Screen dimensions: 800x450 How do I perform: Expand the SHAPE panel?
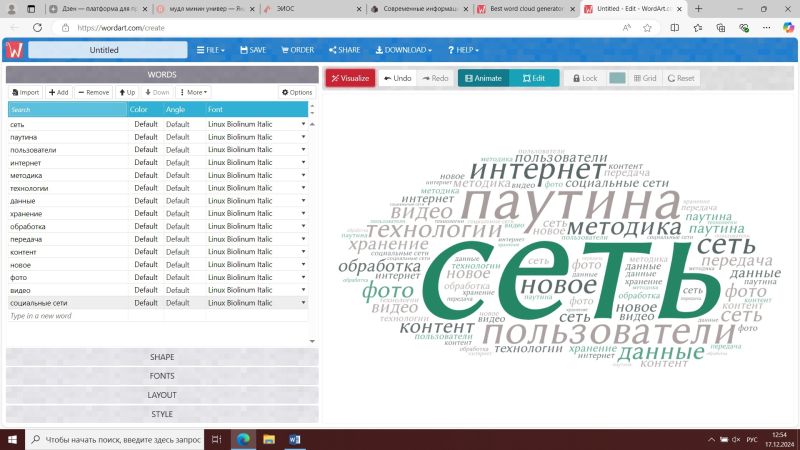click(x=161, y=357)
